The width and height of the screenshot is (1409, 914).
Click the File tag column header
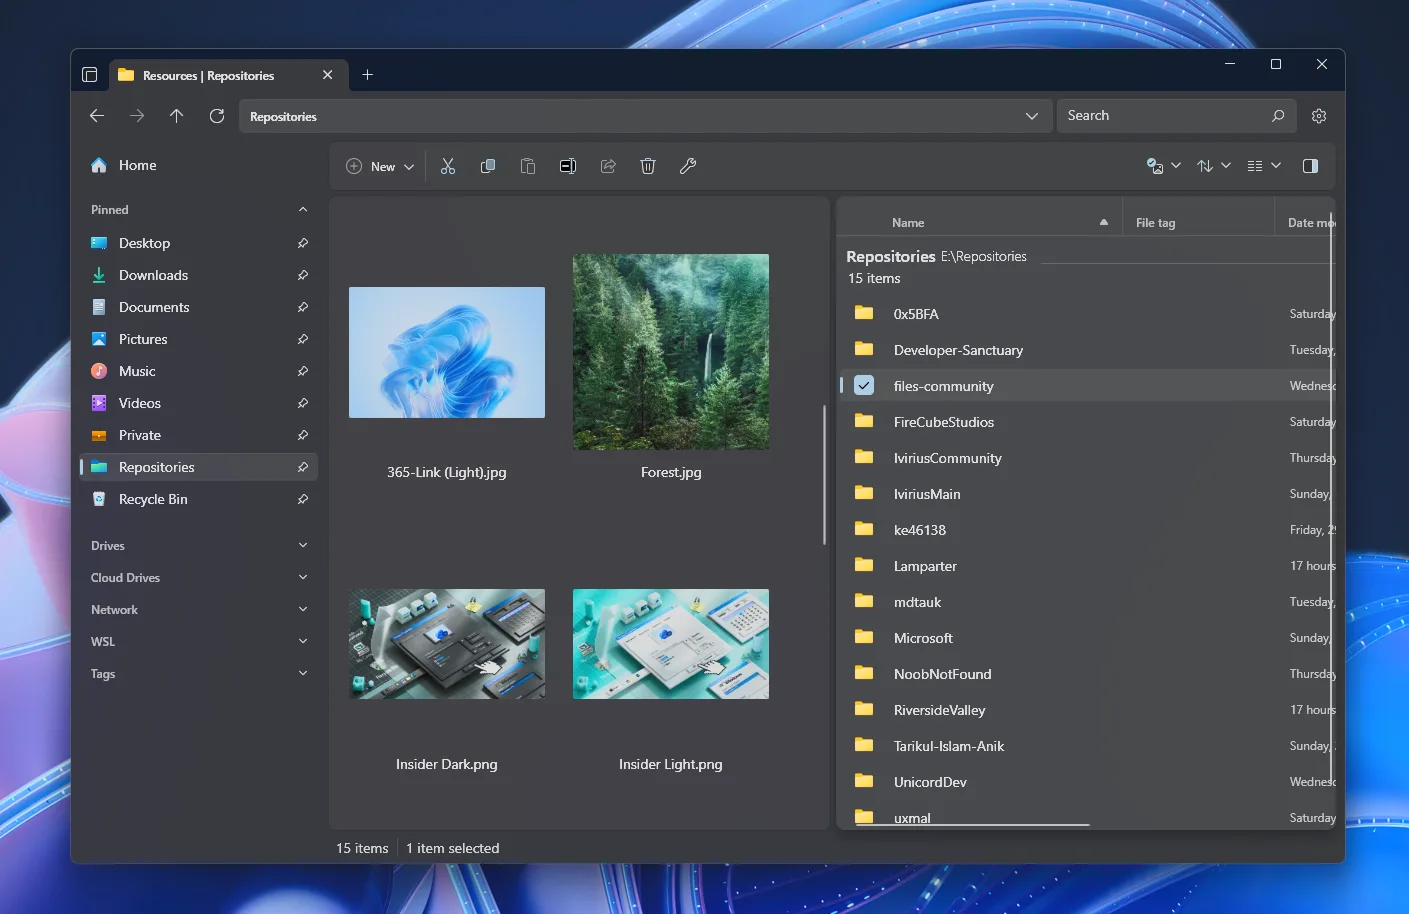[1198, 223]
